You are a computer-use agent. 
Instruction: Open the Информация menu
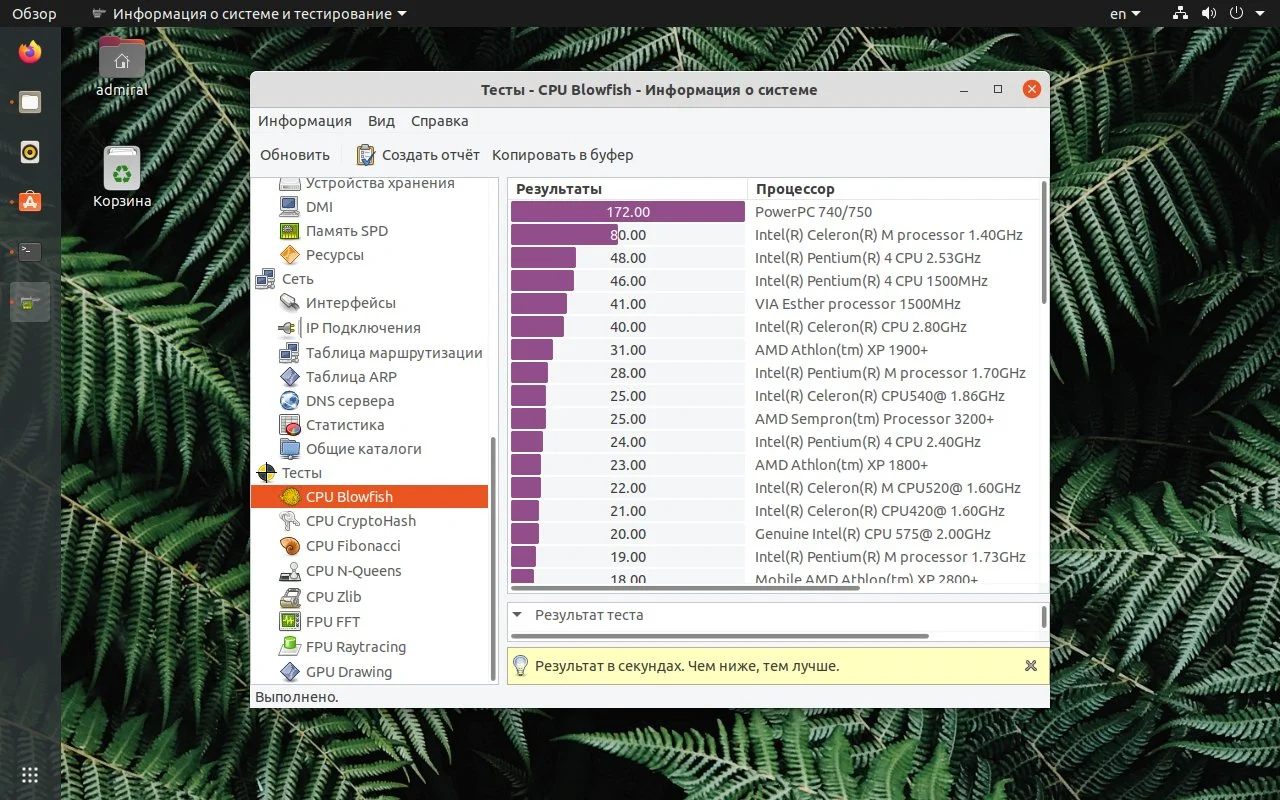click(305, 121)
